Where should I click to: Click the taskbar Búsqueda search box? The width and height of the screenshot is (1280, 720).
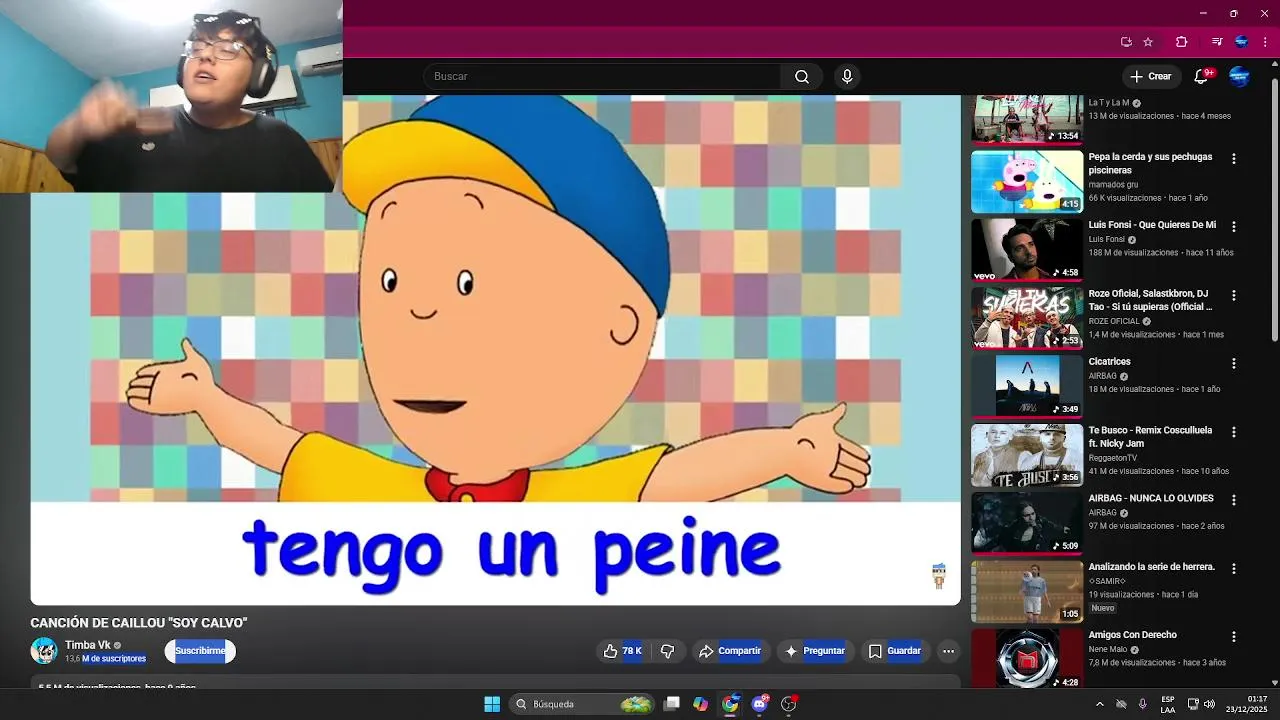pyautogui.click(x=584, y=704)
